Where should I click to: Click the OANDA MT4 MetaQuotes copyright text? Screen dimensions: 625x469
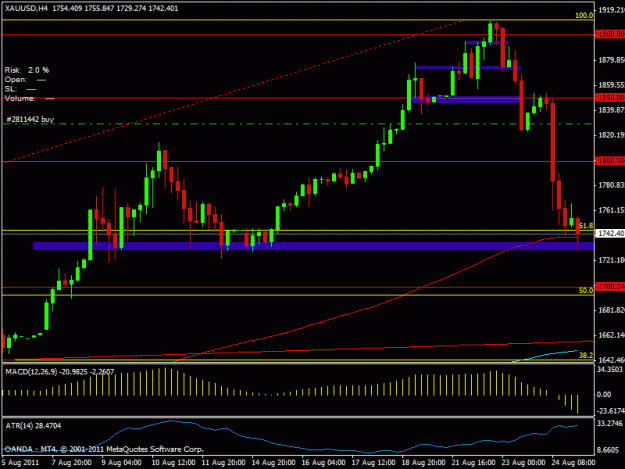pos(104,449)
